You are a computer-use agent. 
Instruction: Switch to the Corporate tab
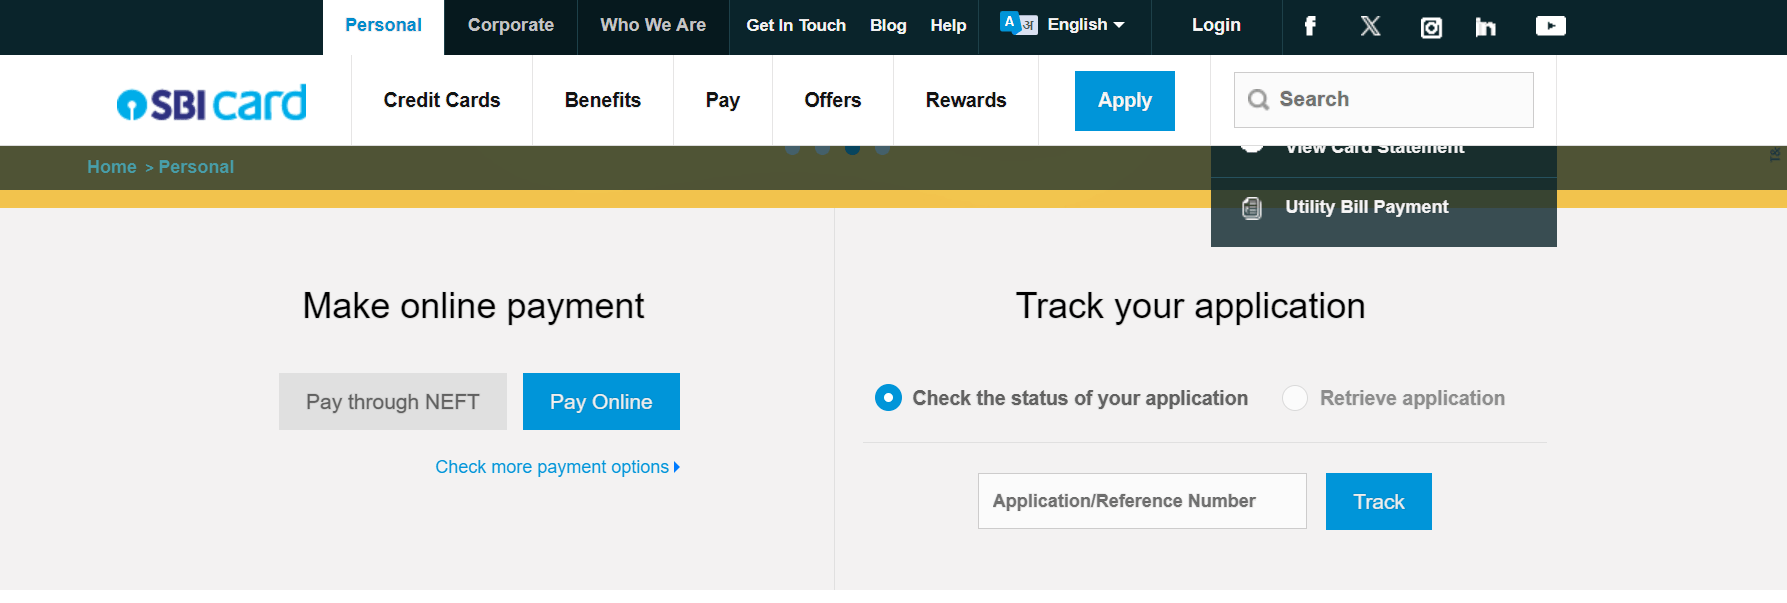click(511, 26)
